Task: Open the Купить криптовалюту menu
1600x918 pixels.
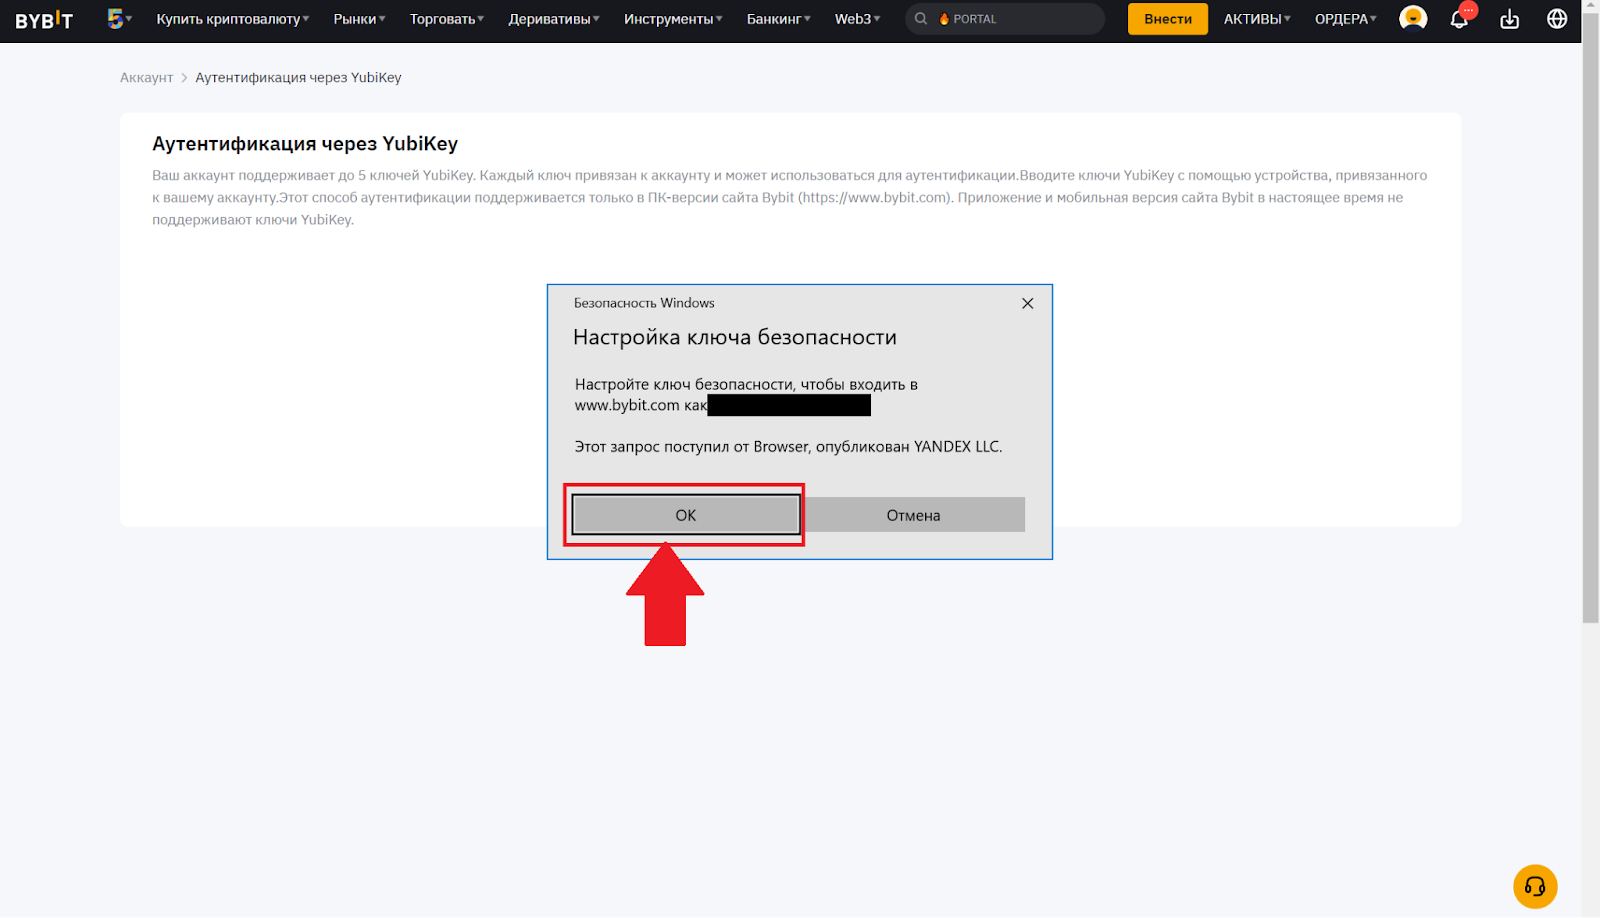Action: (232, 19)
